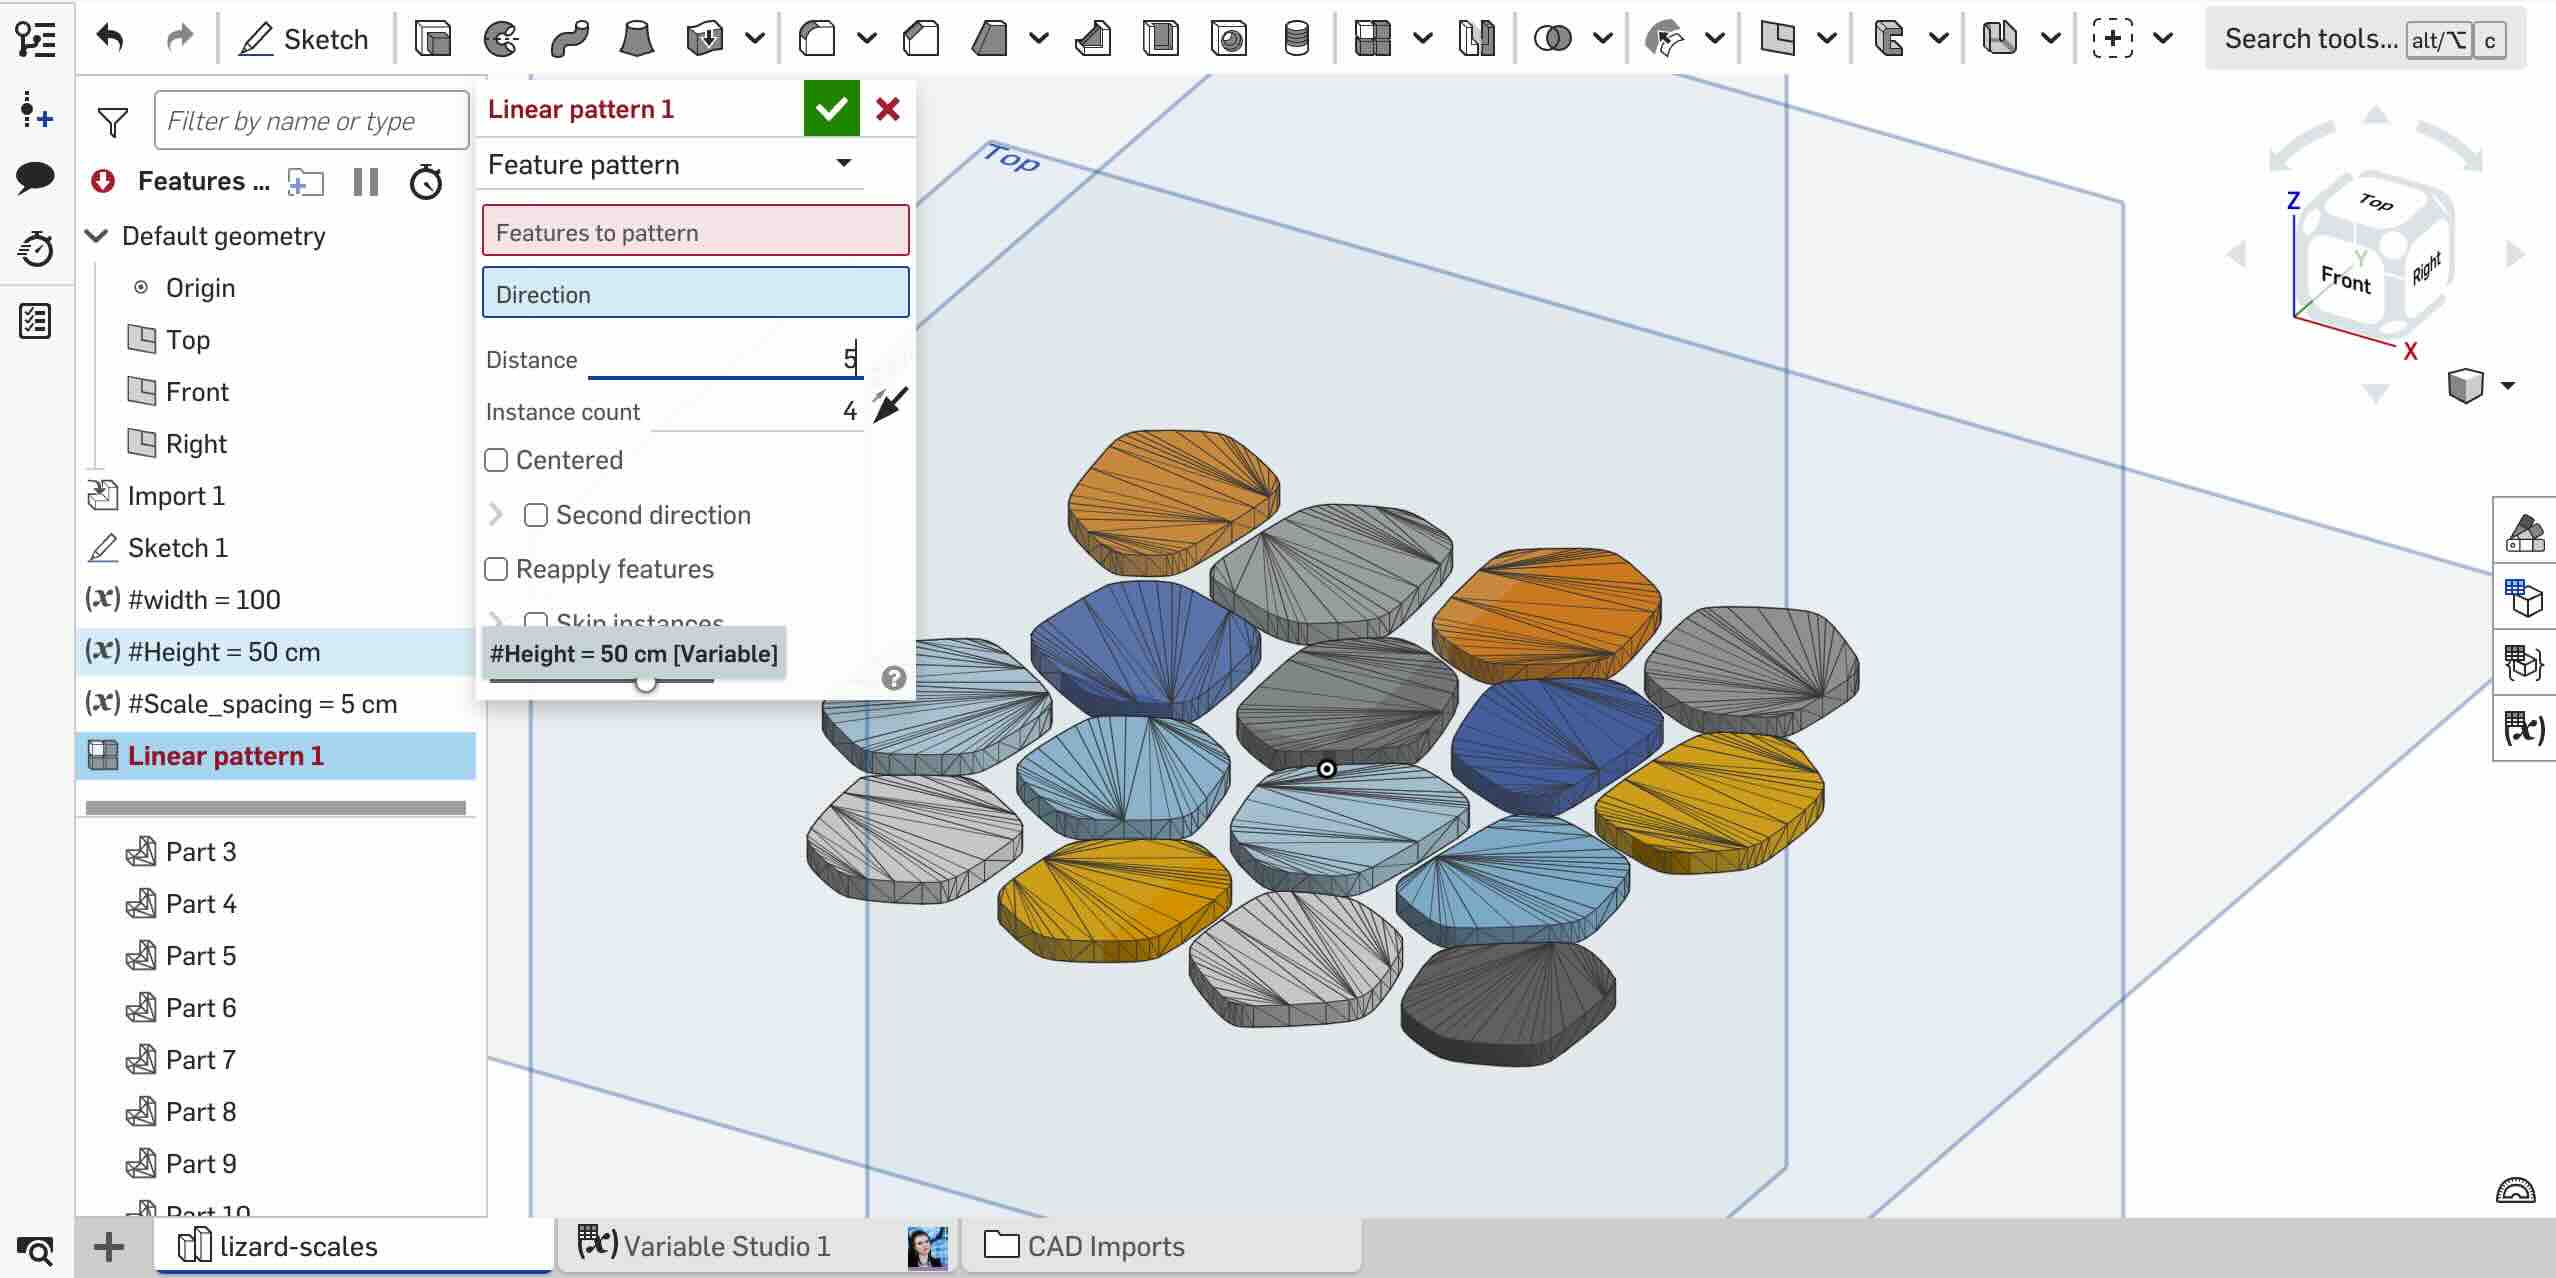Select the Linear pattern toolbar tool
This screenshot has height=1278, width=2556.
point(1373,39)
